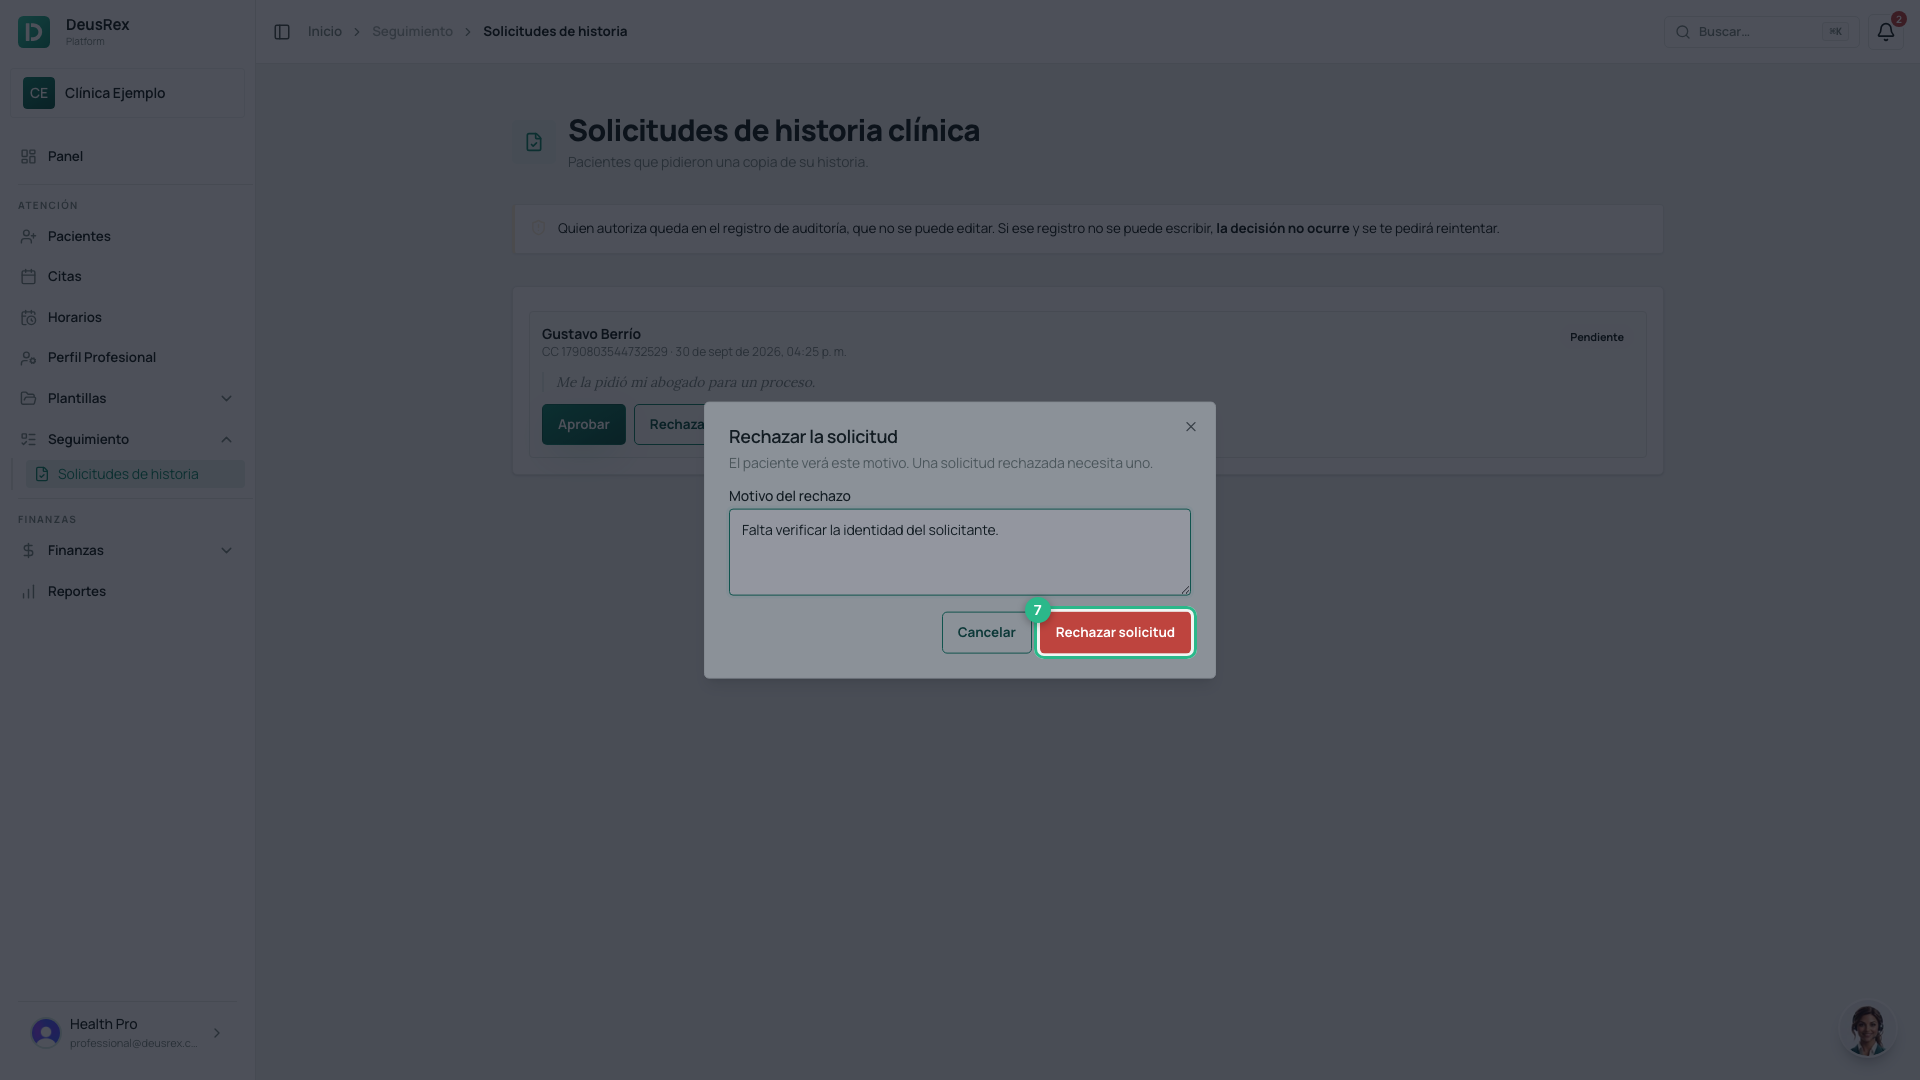Click the Plantillas folder icon
1920x1080 pixels.
[x=28, y=399]
